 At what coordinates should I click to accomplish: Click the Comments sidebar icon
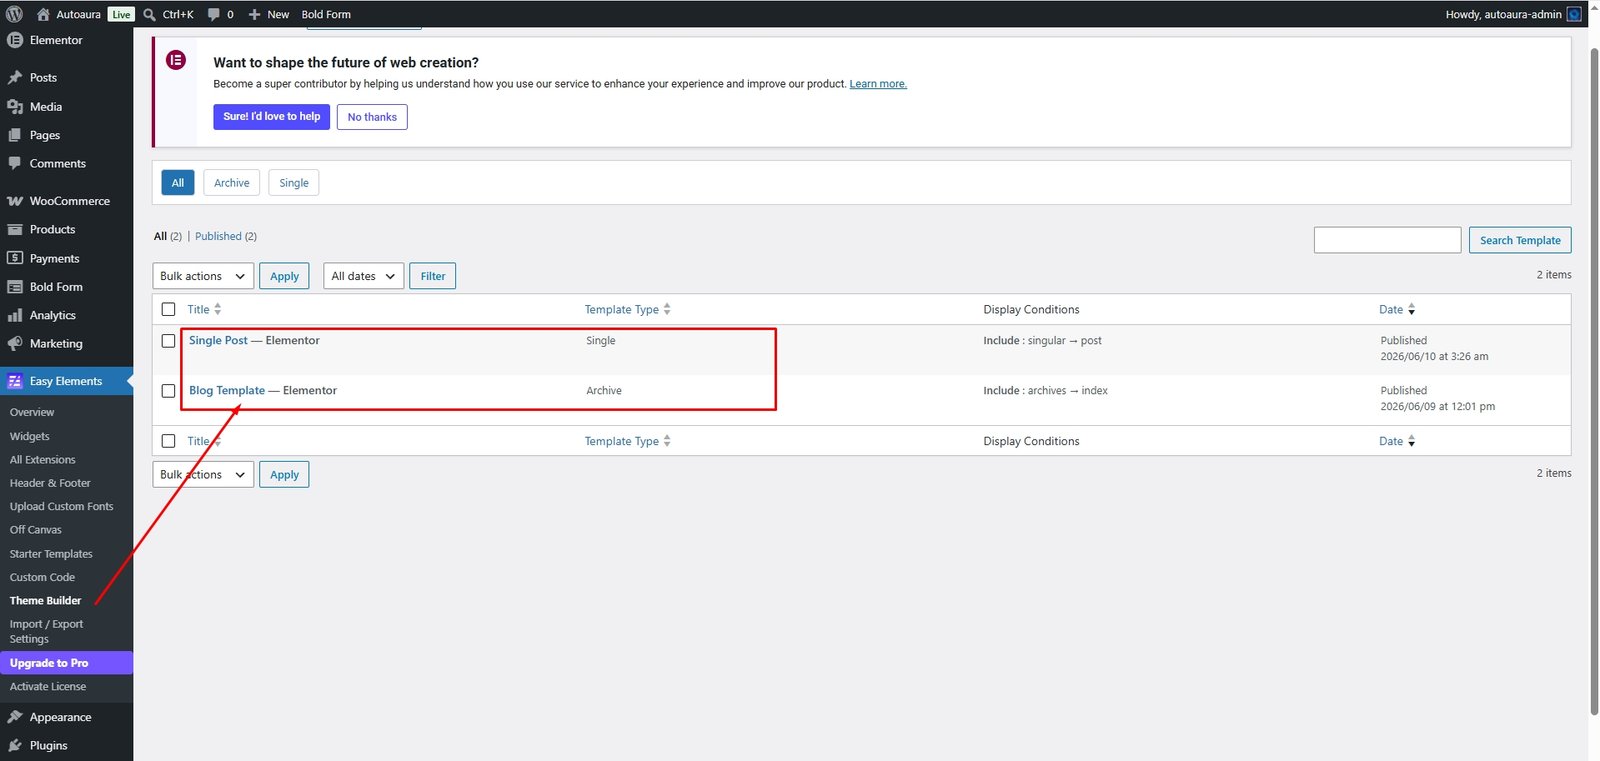[14, 163]
